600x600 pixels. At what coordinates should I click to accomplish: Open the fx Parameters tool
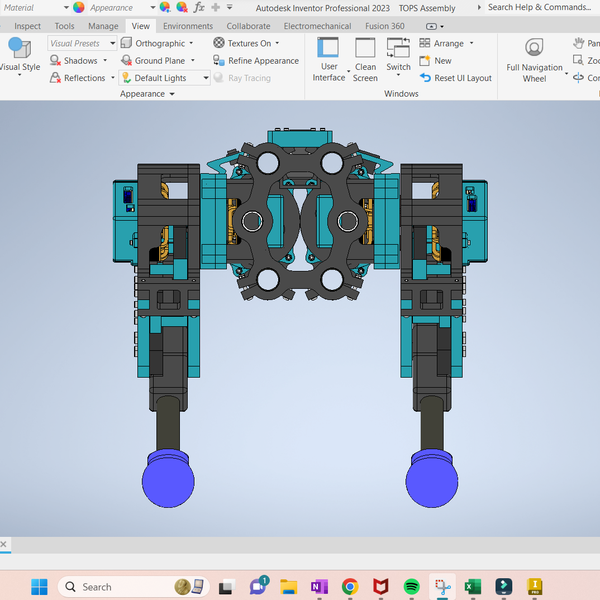pyautogui.click(x=199, y=7)
